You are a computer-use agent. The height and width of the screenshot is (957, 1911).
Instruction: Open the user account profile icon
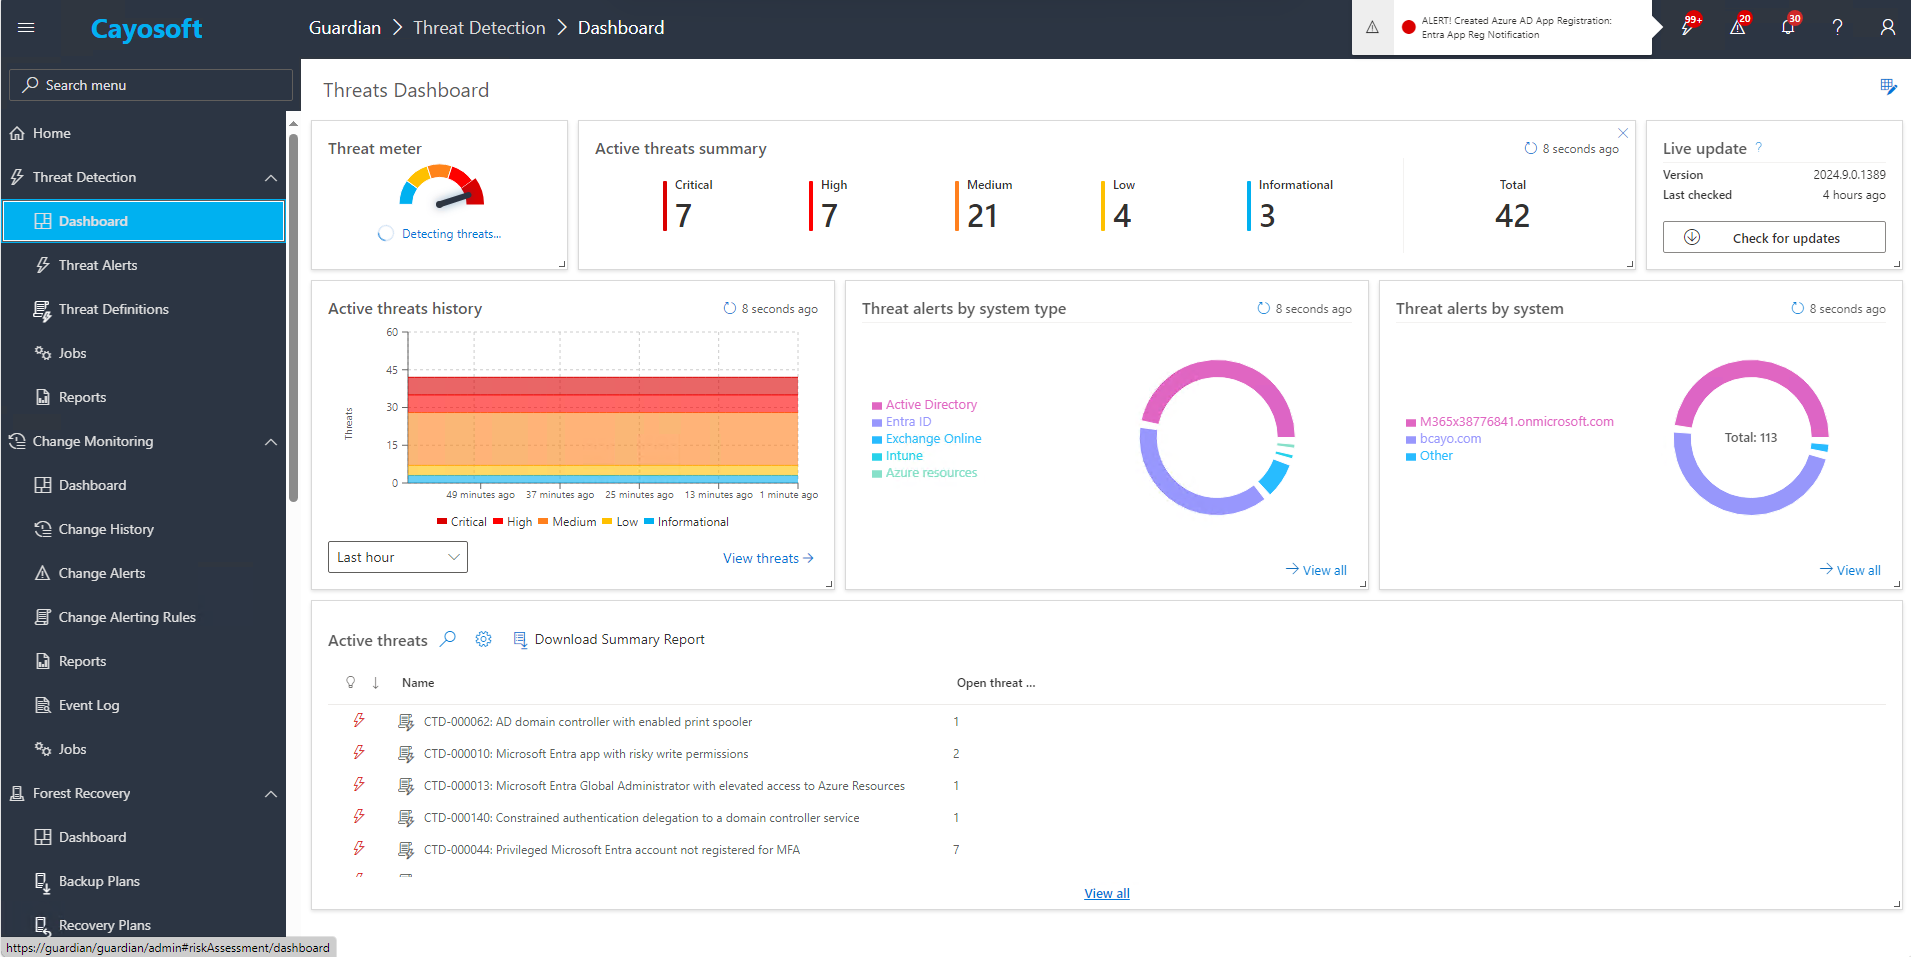(1887, 27)
